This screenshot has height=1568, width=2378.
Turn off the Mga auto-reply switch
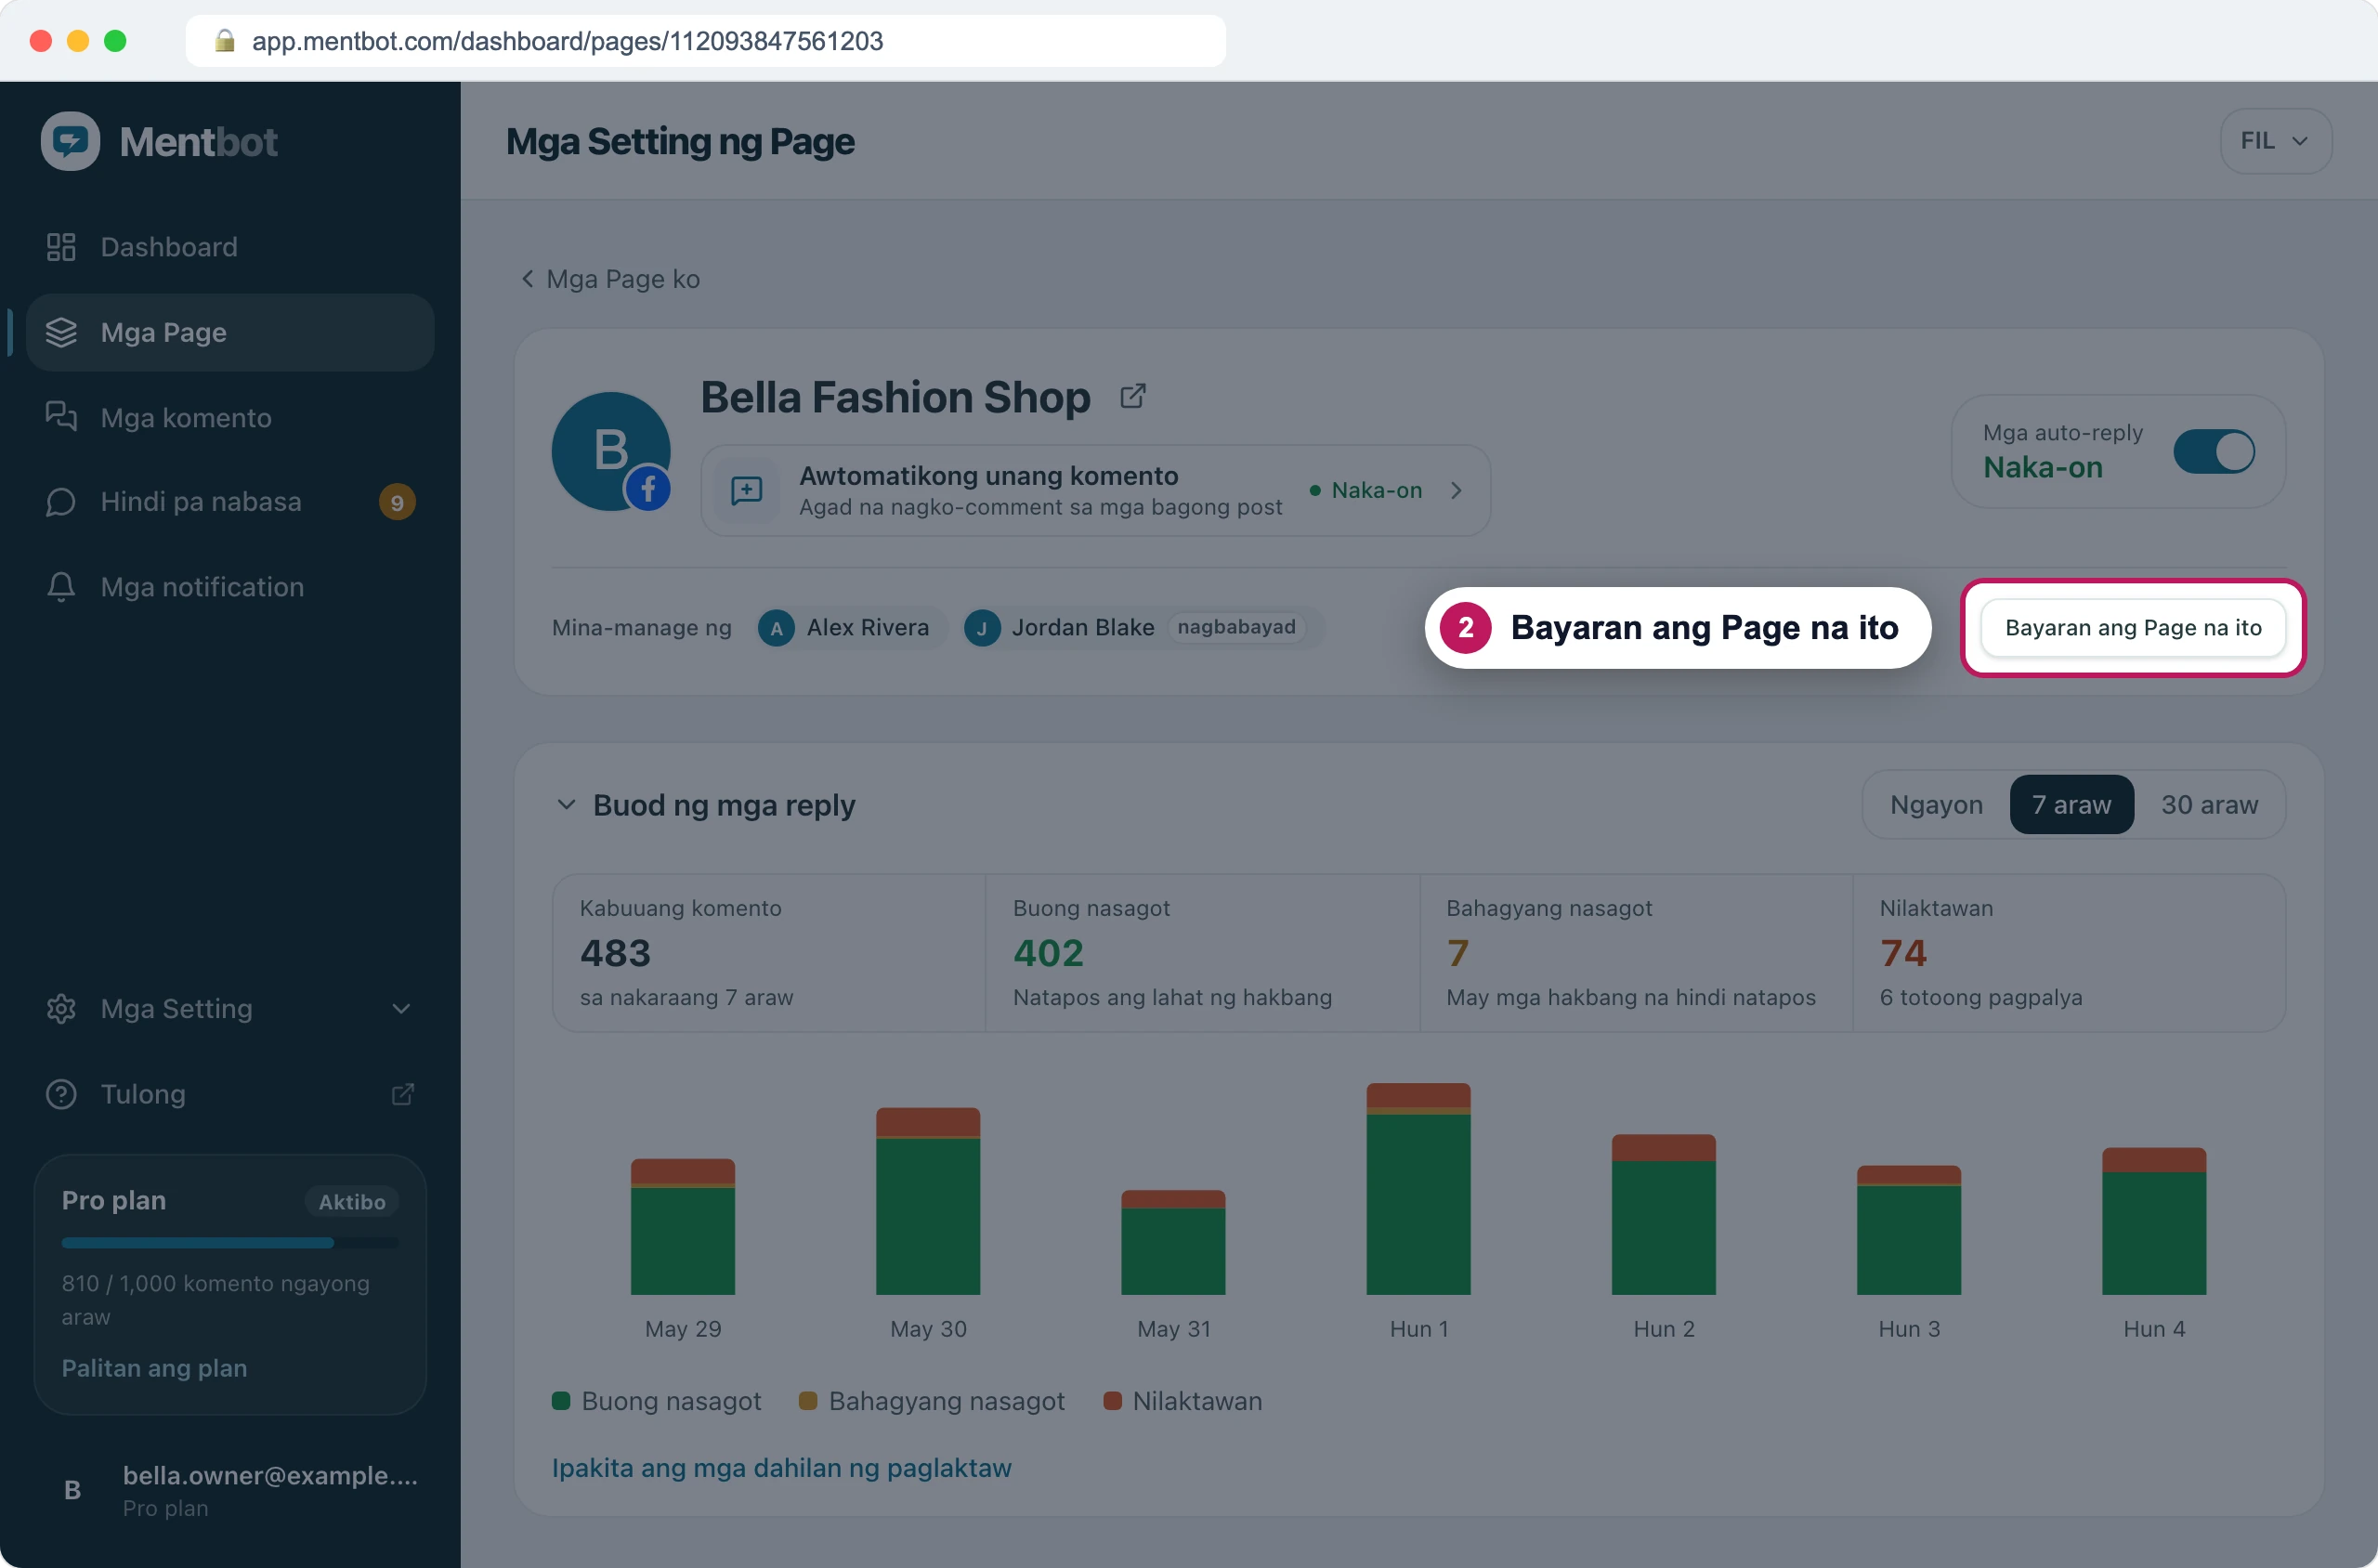click(x=2214, y=451)
